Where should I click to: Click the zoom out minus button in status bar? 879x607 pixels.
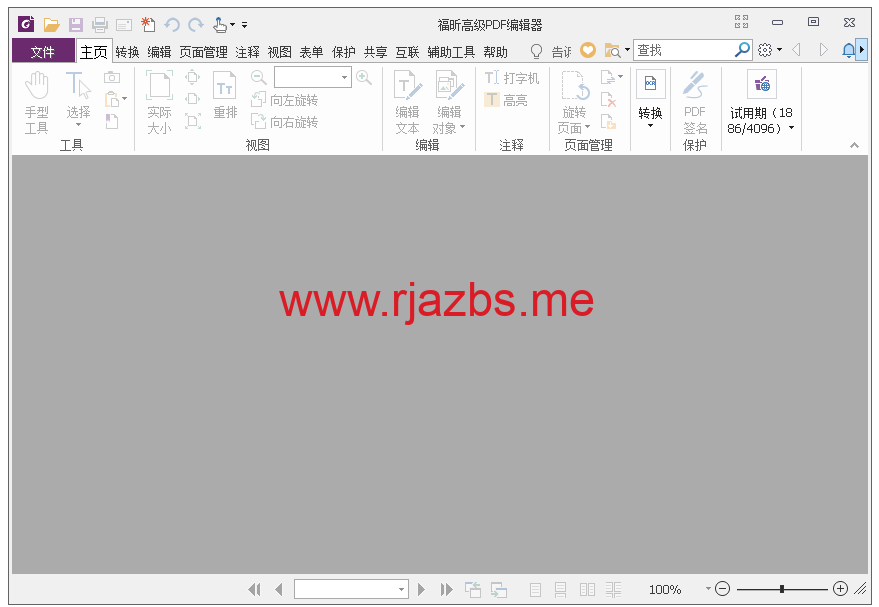coord(723,589)
